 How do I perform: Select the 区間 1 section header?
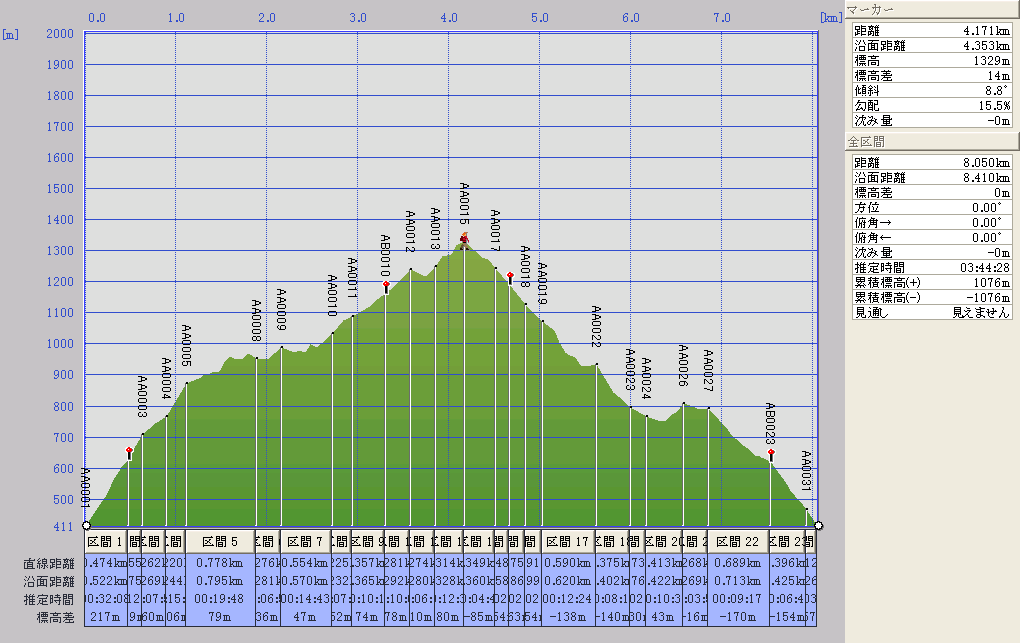(106, 541)
